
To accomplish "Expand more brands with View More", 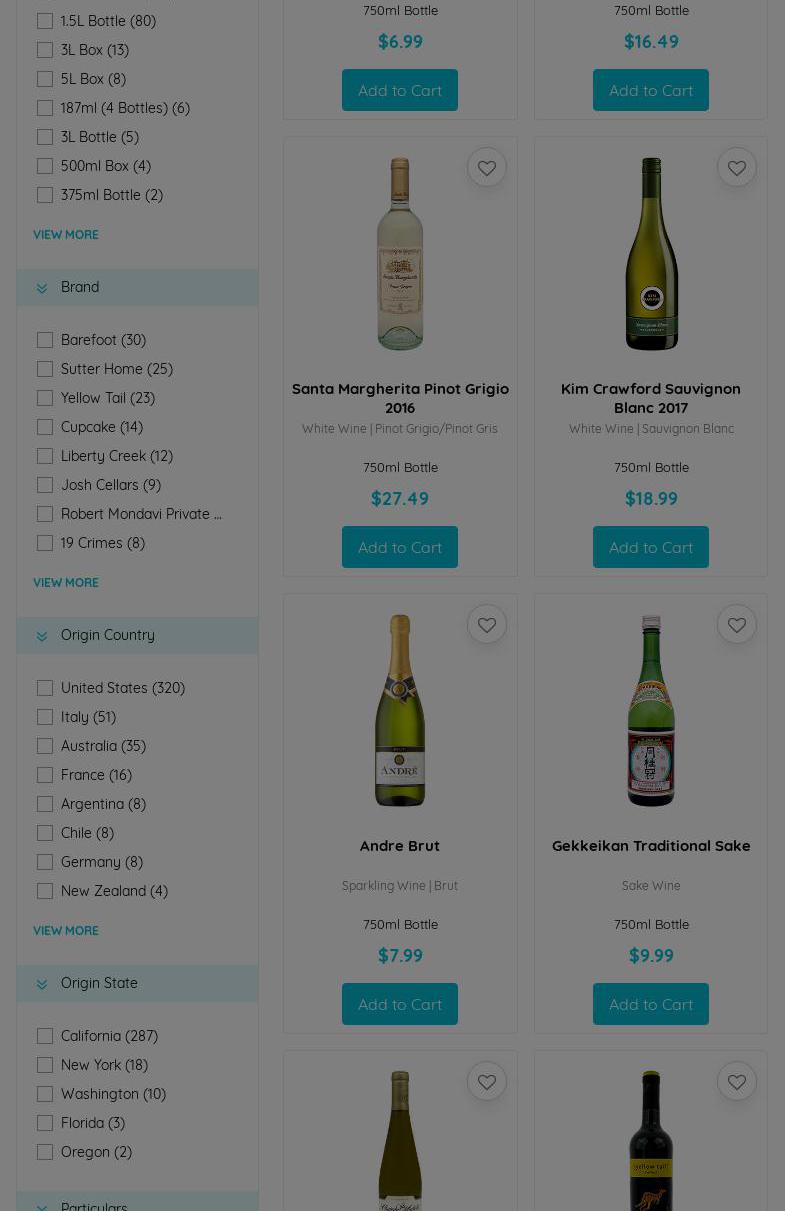I will pos(66,583).
